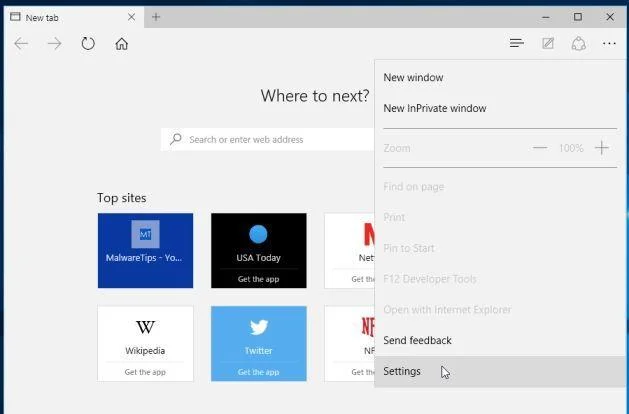Refresh the page with reload icon

(x=88, y=43)
